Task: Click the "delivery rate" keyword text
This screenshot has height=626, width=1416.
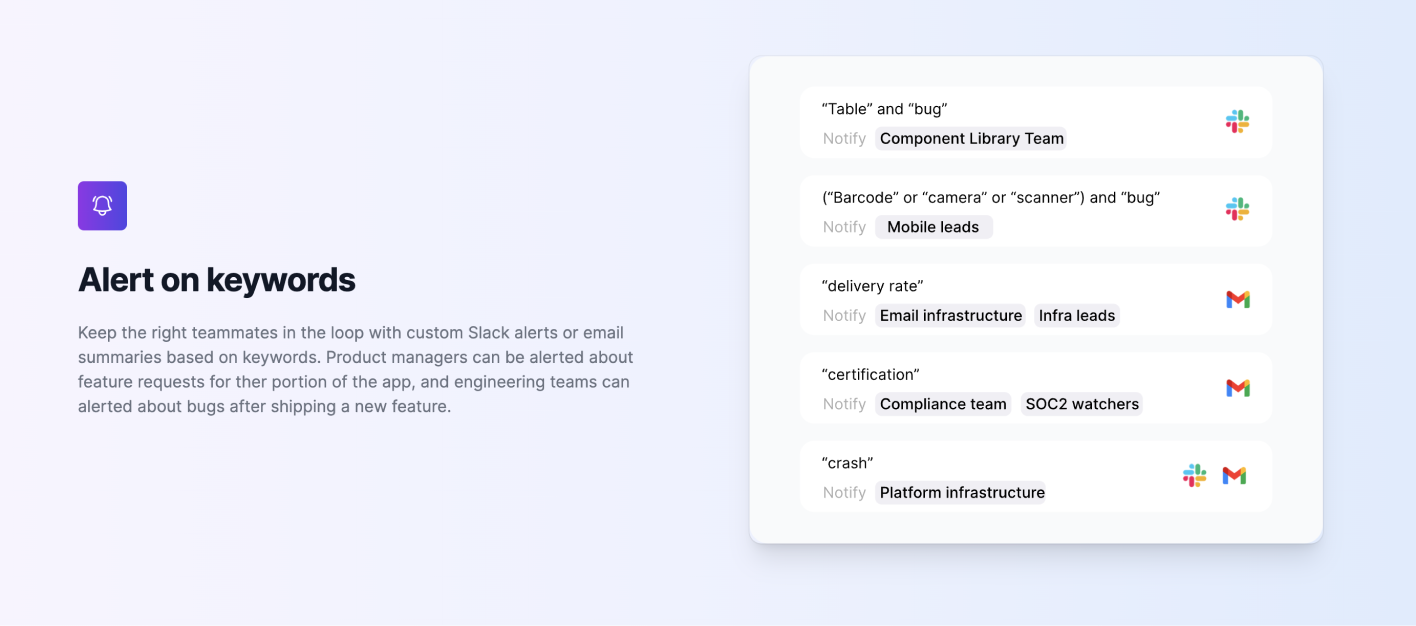Action: click(872, 286)
